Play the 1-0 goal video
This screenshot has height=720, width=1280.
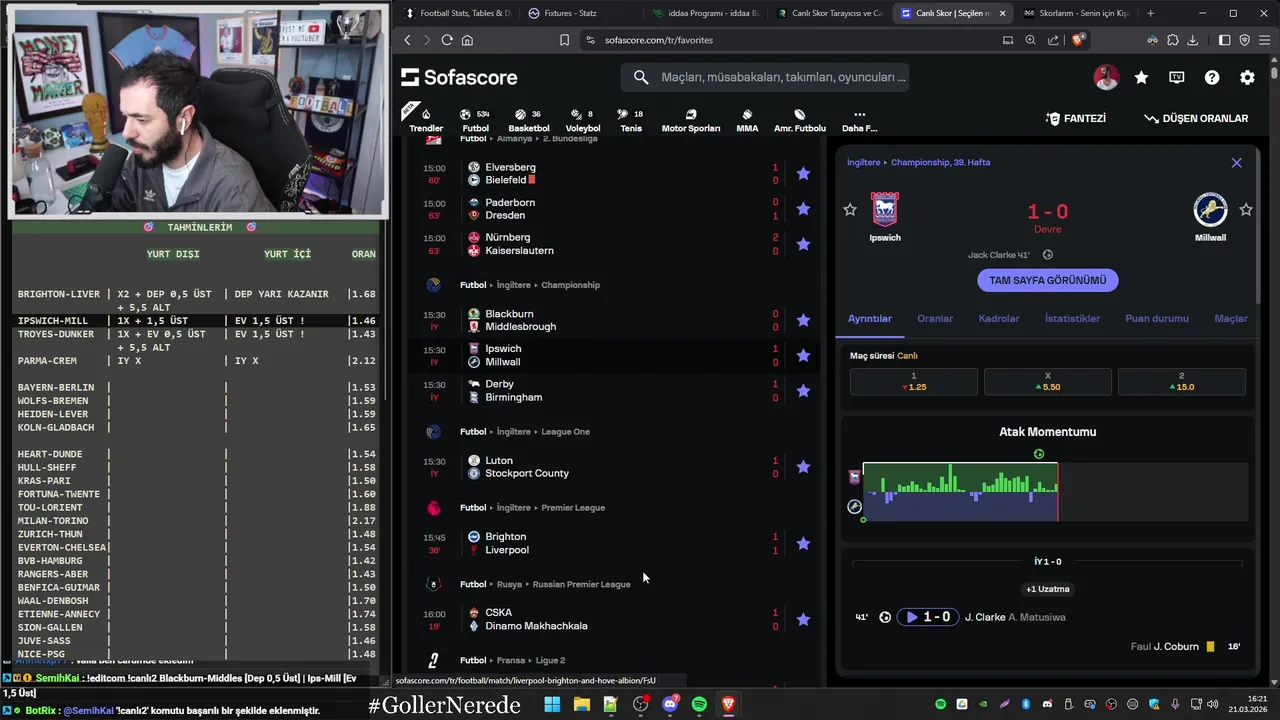[927, 617]
